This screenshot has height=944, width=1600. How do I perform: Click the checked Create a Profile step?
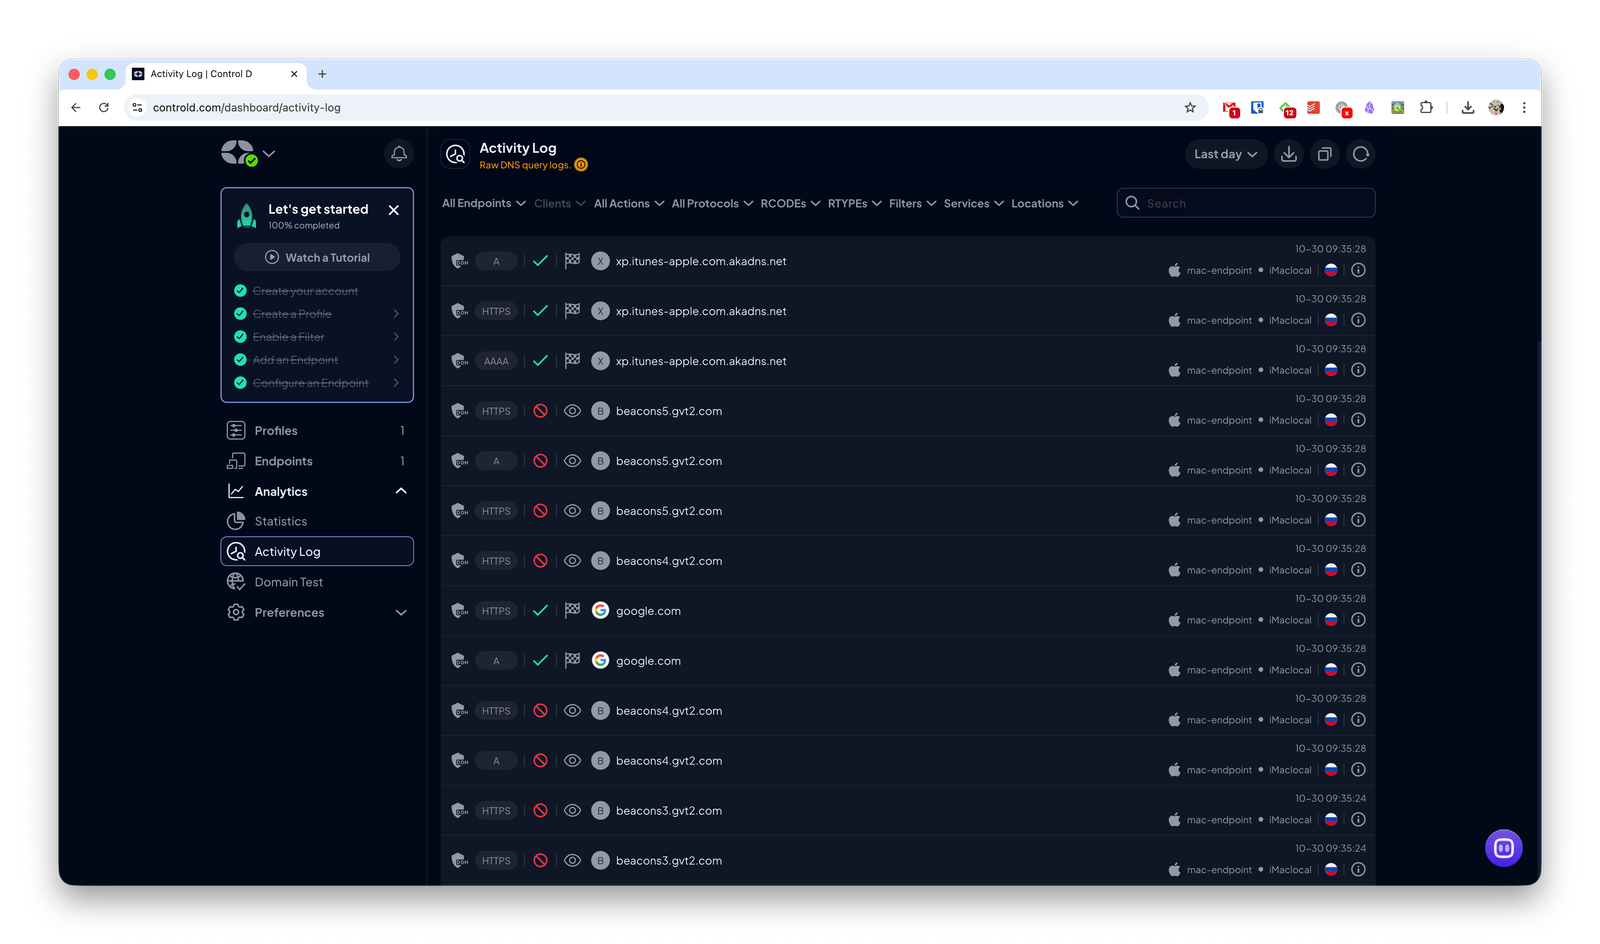[x=292, y=314]
